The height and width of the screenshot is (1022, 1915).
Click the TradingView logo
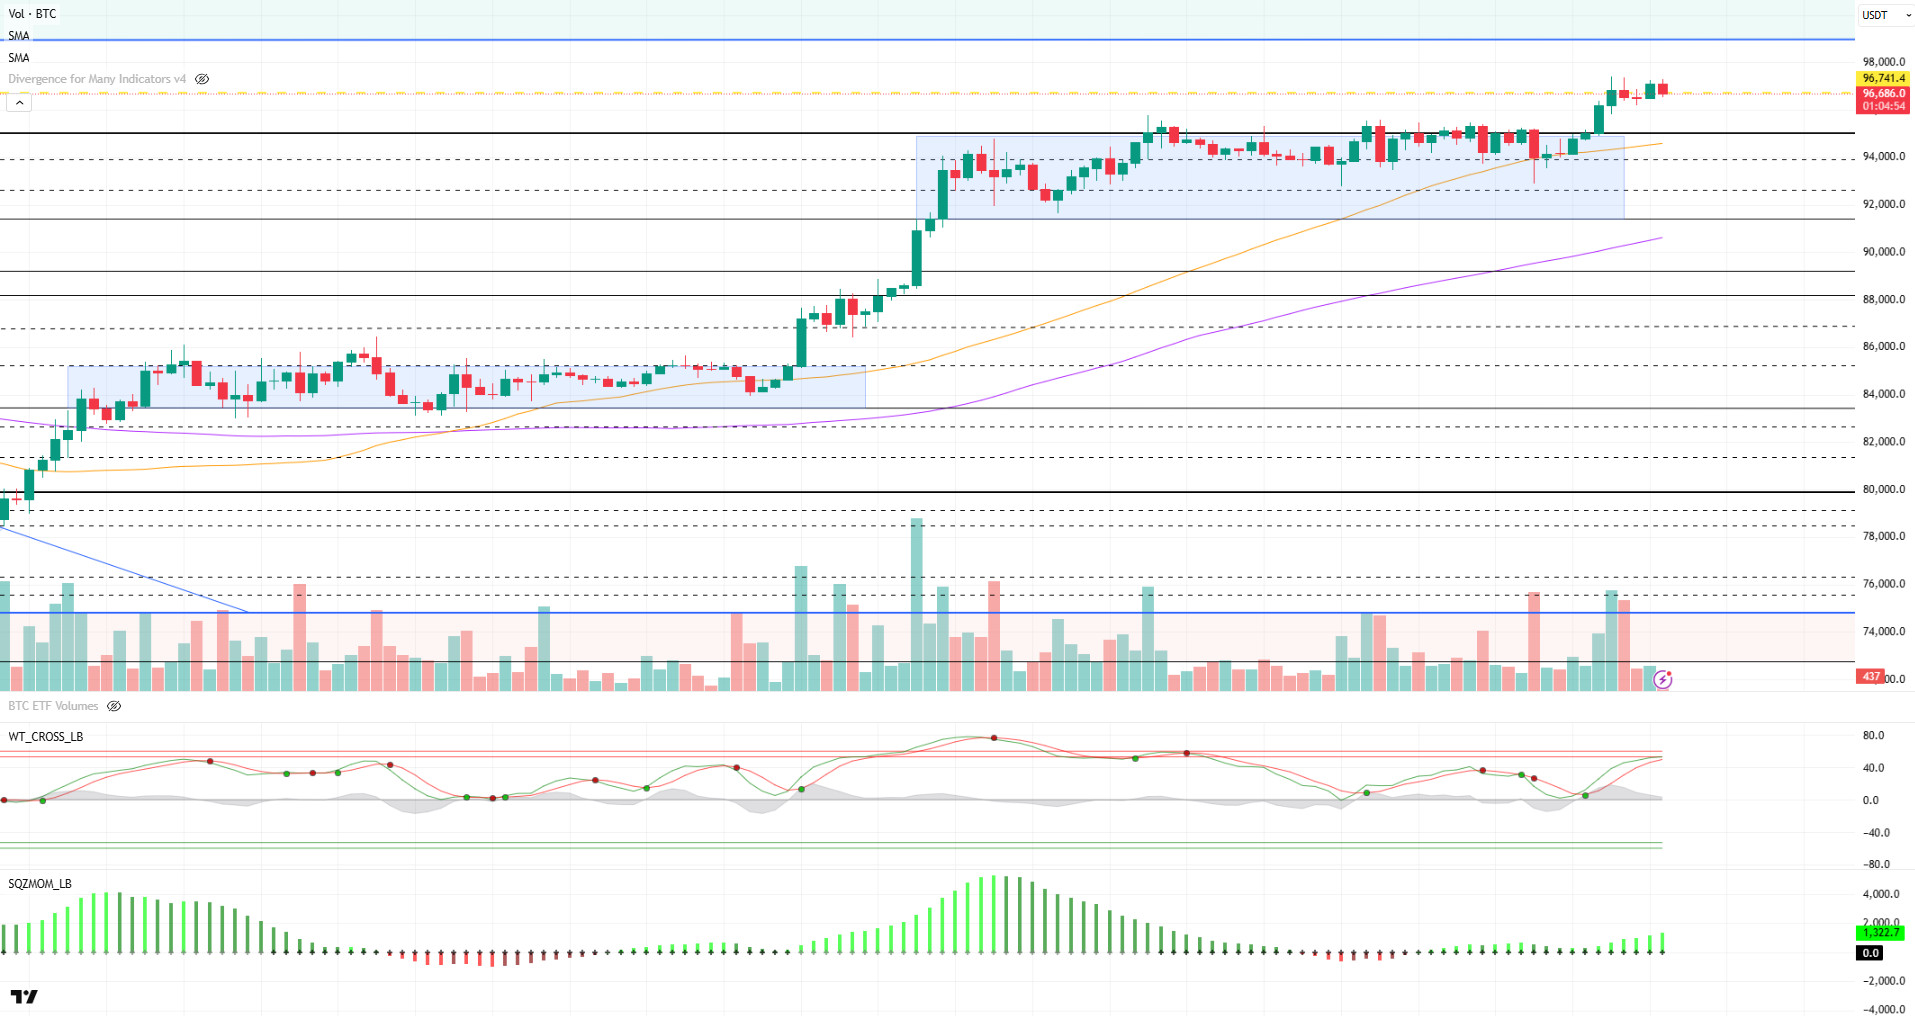tap(24, 996)
